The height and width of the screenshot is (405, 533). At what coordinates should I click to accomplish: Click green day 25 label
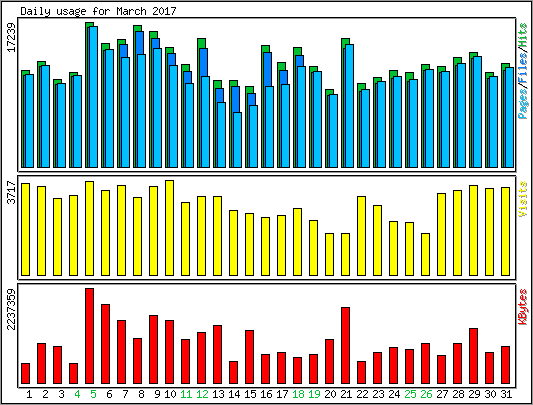click(x=410, y=394)
